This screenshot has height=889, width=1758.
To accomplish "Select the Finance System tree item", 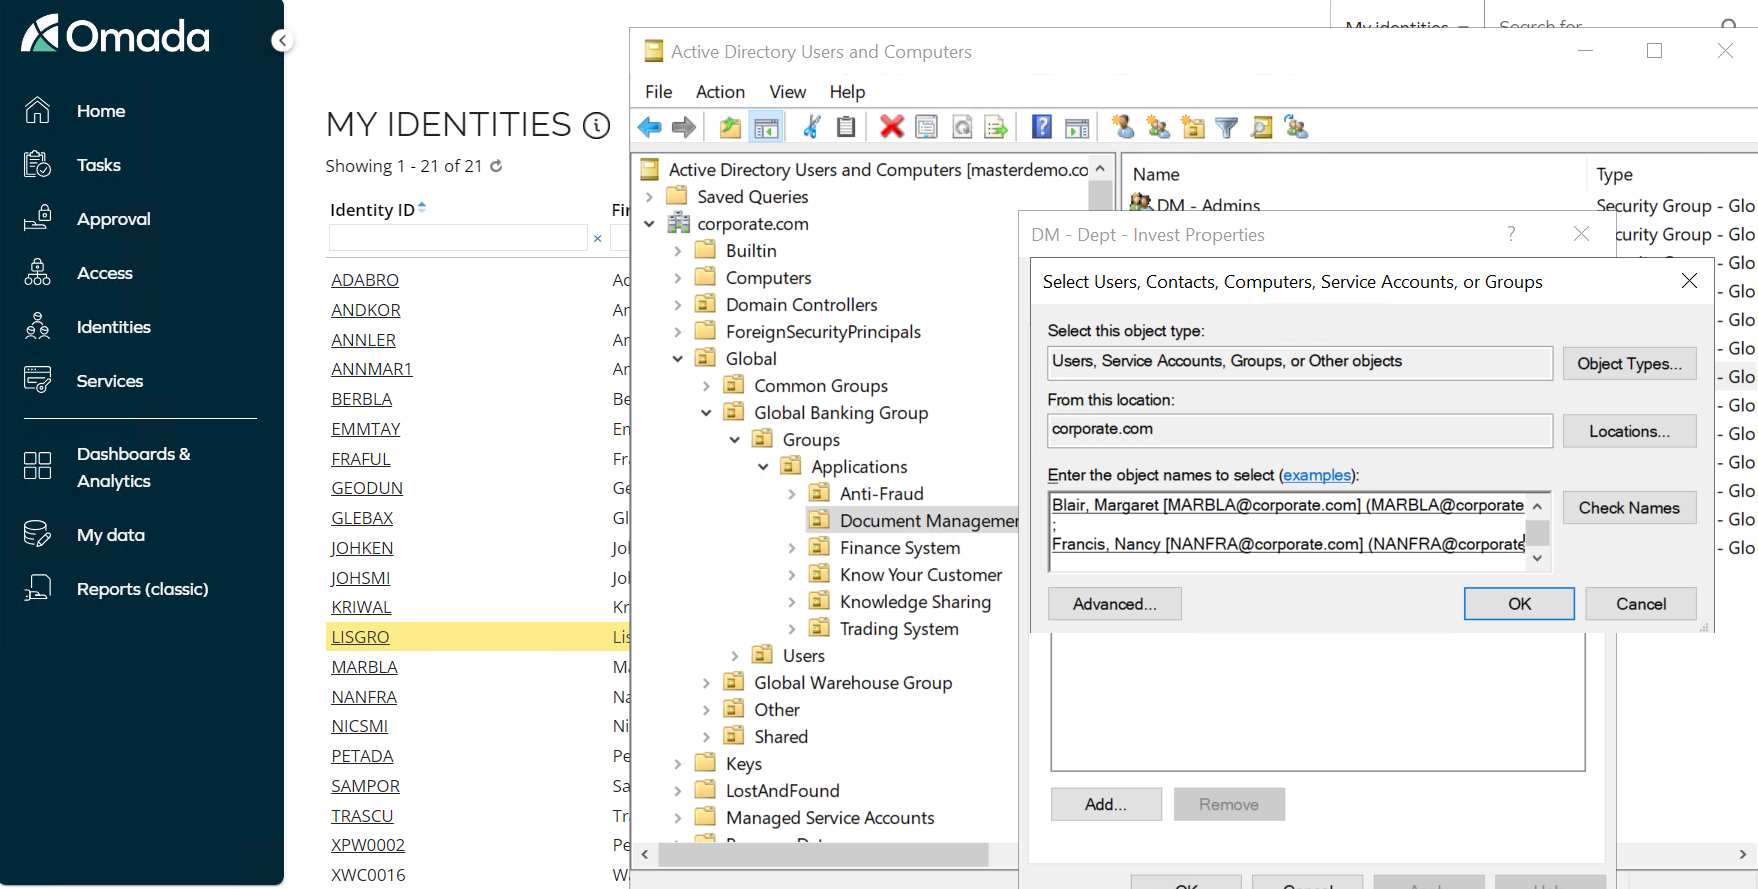I will pyautogui.click(x=900, y=548).
